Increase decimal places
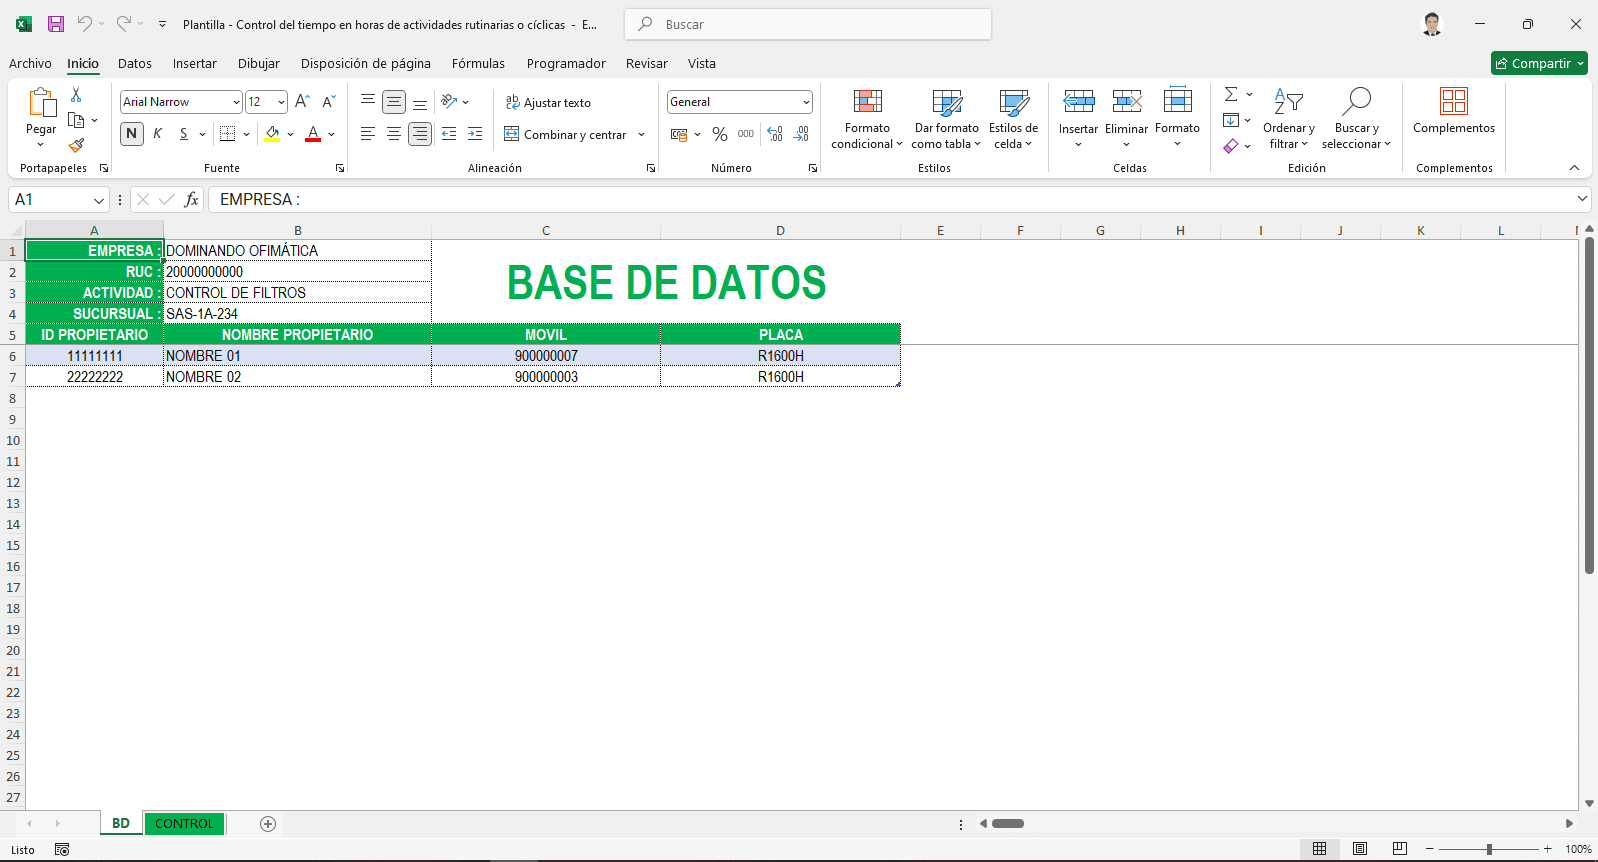The width and height of the screenshot is (1598, 862). pyautogui.click(x=775, y=134)
